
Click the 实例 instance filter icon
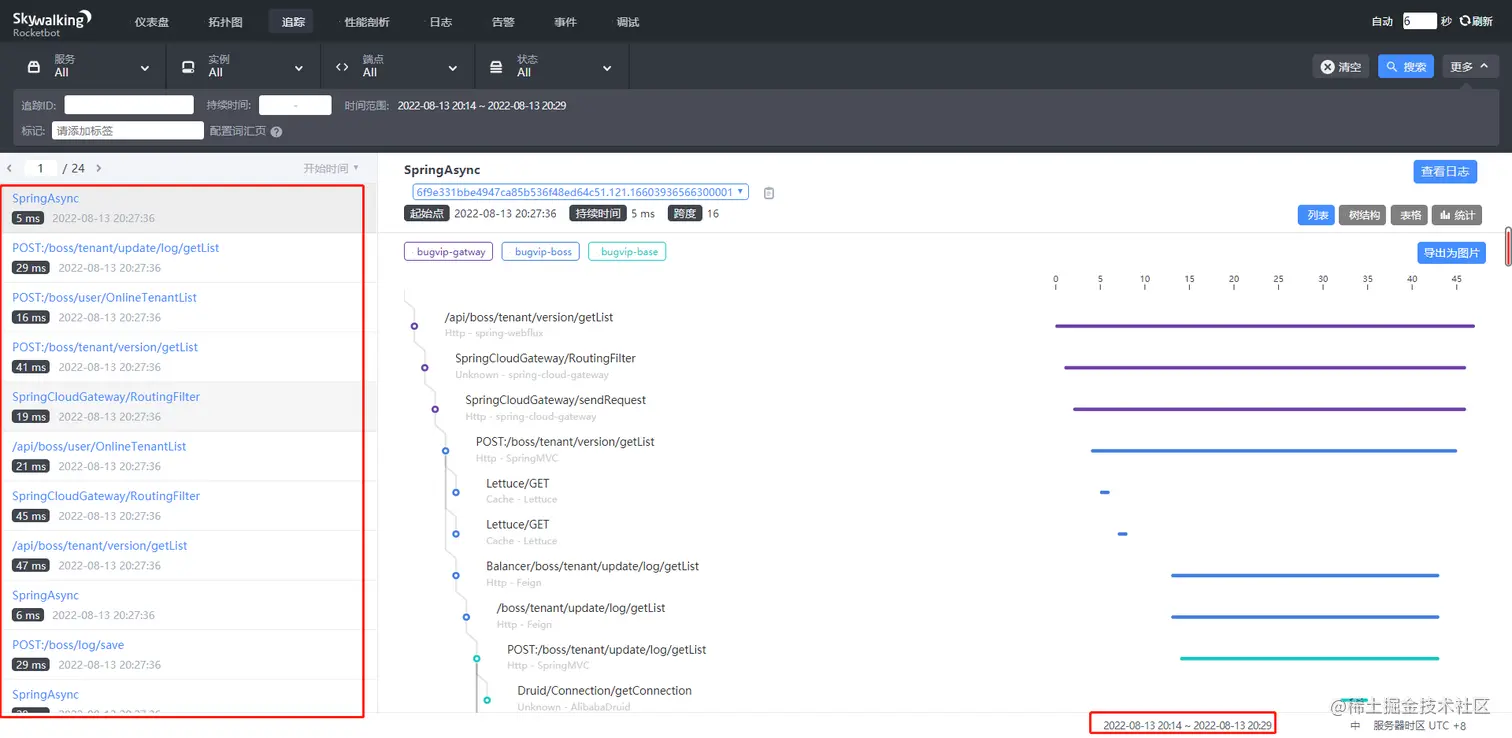click(188, 67)
